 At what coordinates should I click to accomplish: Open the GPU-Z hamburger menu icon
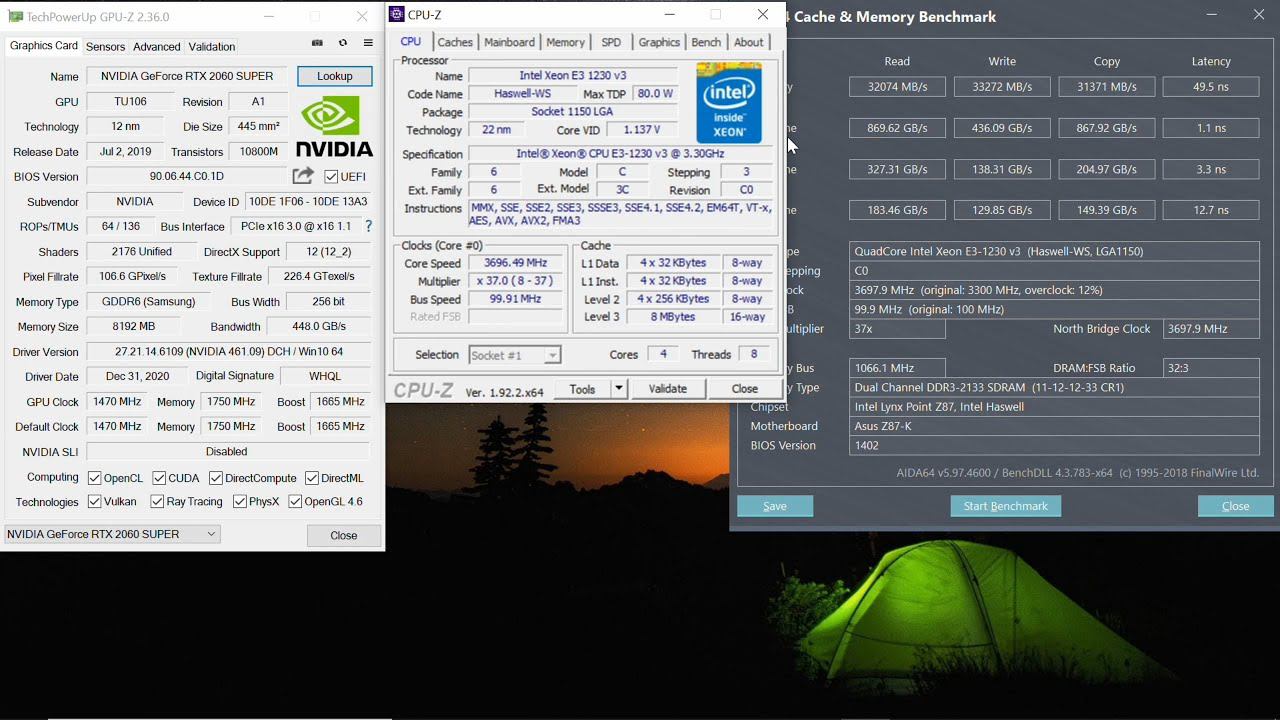[368, 43]
